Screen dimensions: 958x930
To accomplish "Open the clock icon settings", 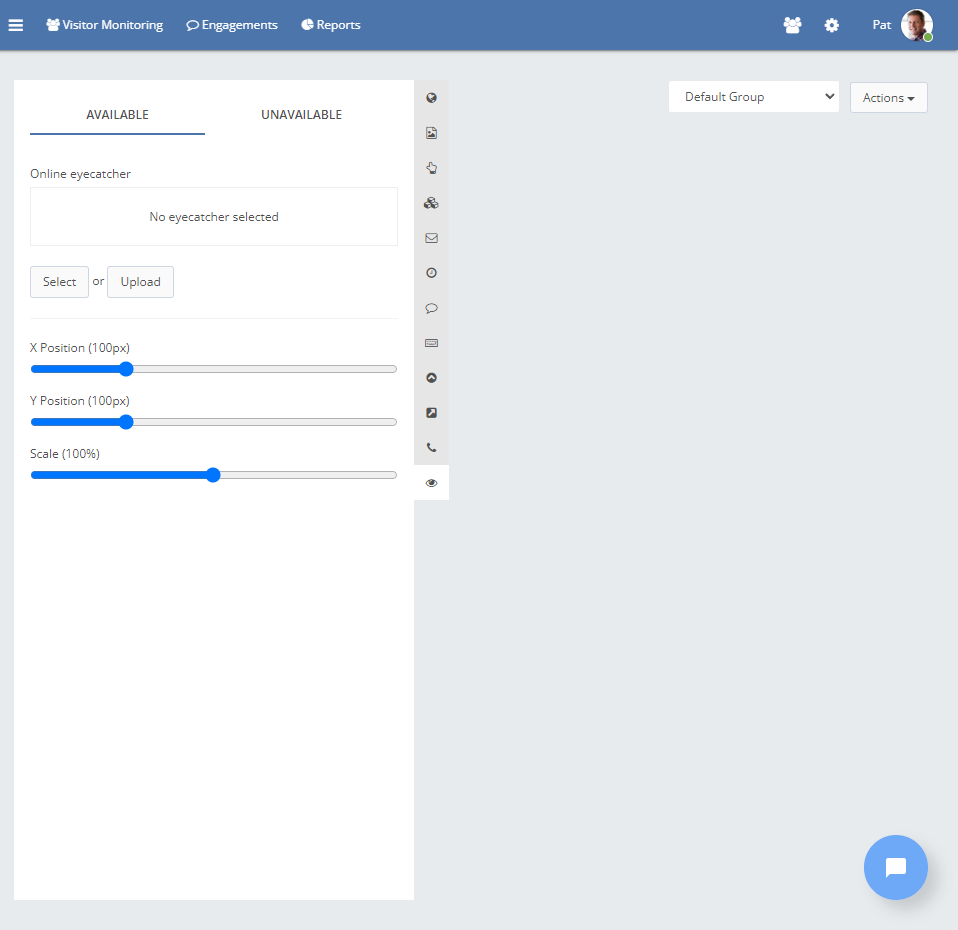I will click(431, 273).
